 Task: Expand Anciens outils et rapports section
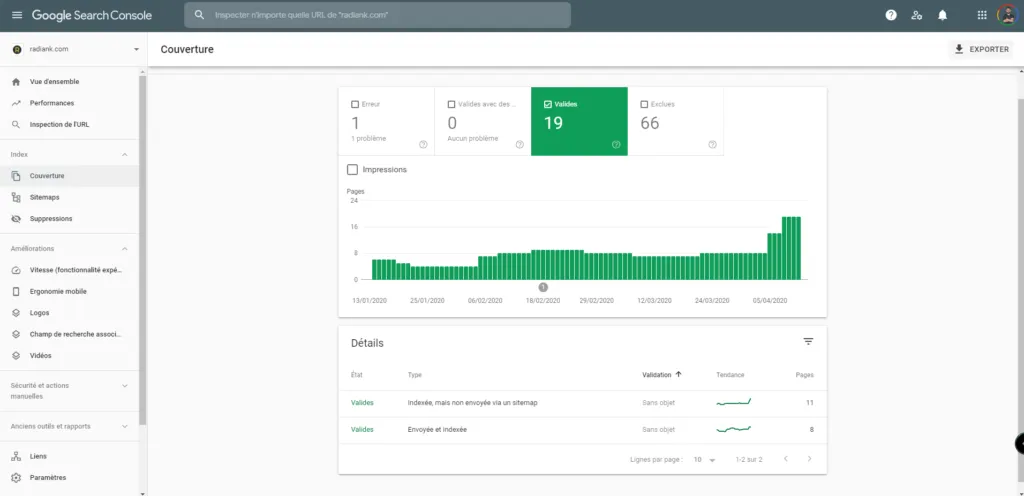(124, 426)
